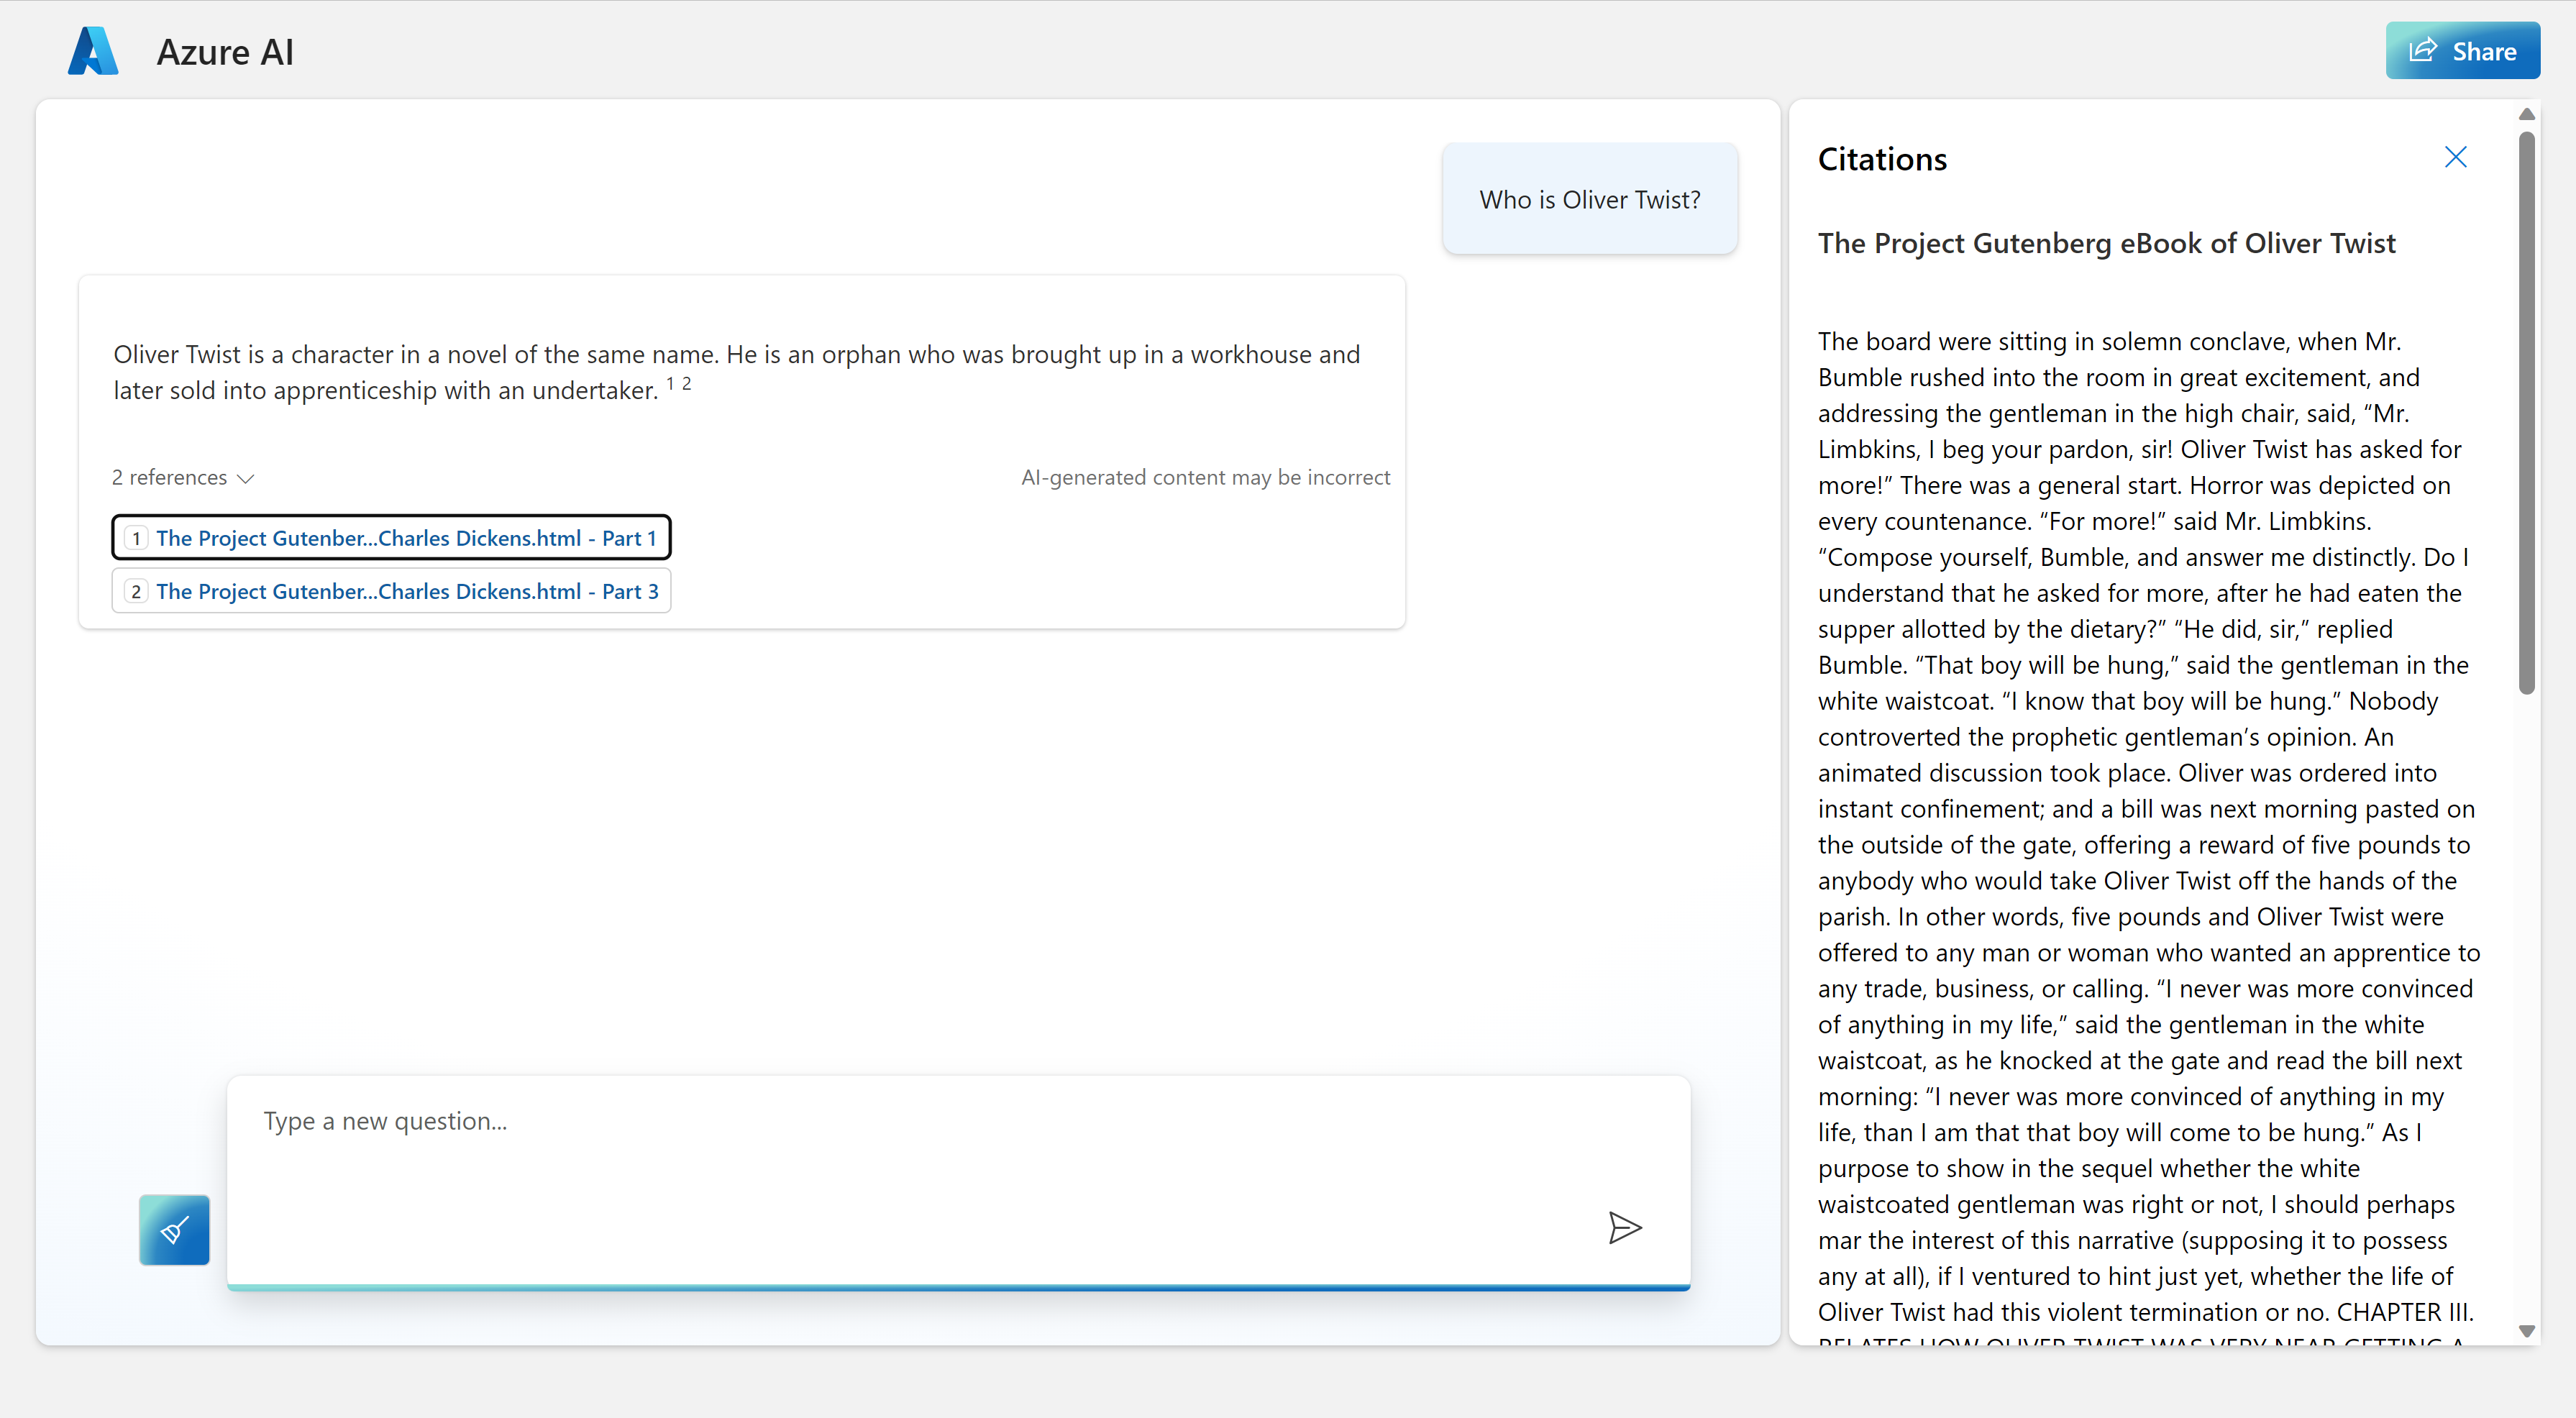
Task: Collapse the 2 references list
Action: pos(170,478)
